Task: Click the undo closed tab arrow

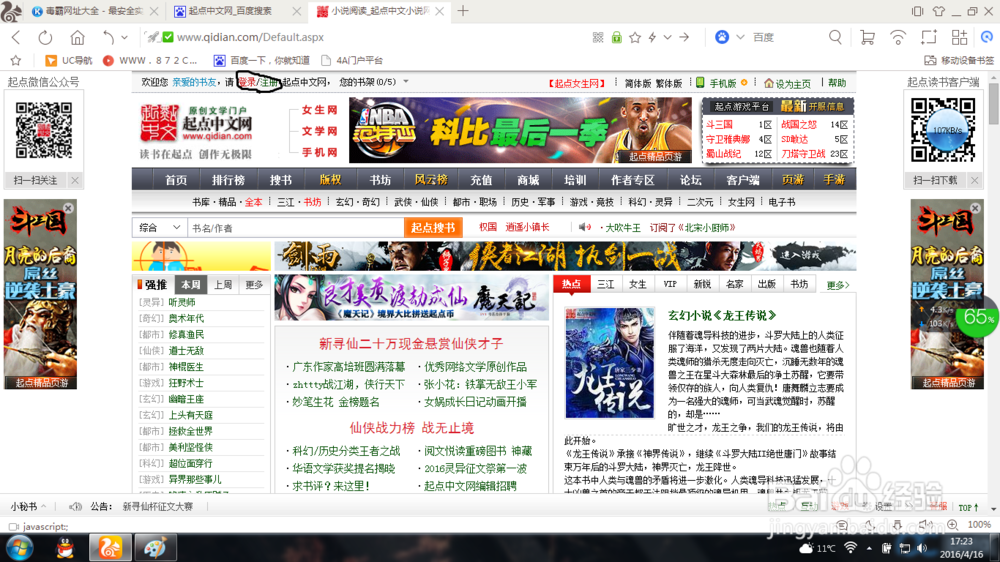Action: [x=108, y=38]
